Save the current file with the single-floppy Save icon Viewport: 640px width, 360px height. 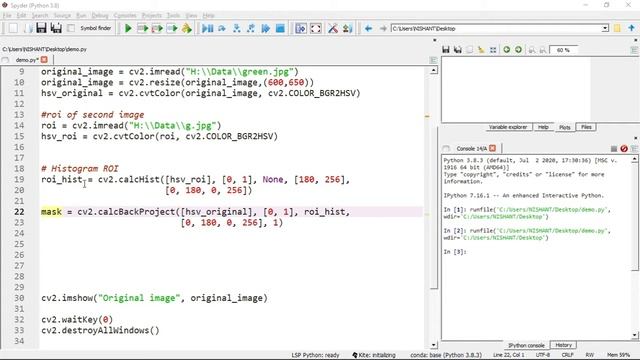(41, 28)
